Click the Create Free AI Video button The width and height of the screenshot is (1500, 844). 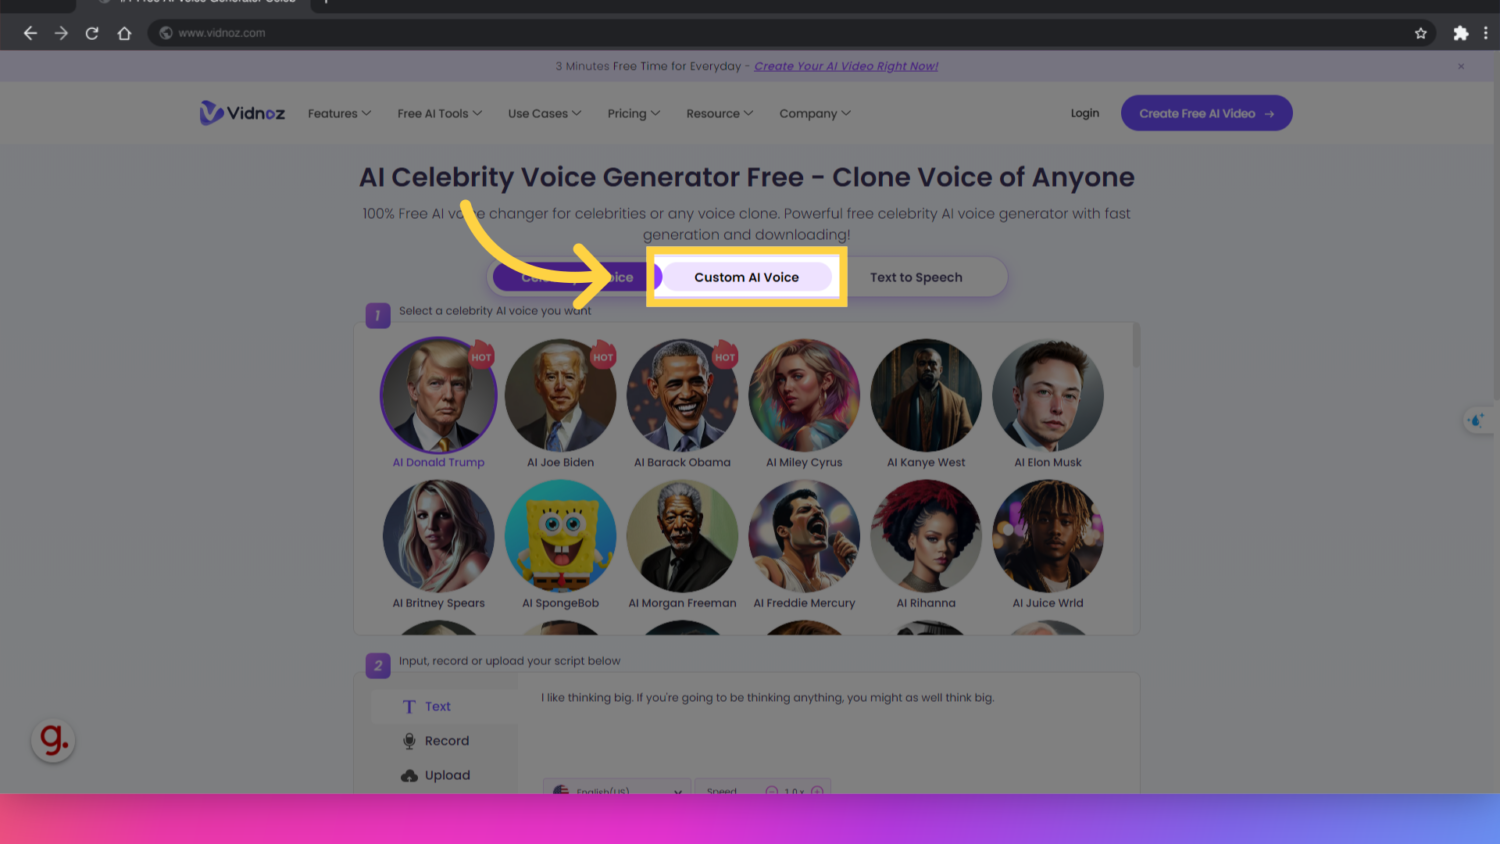tap(1206, 113)
